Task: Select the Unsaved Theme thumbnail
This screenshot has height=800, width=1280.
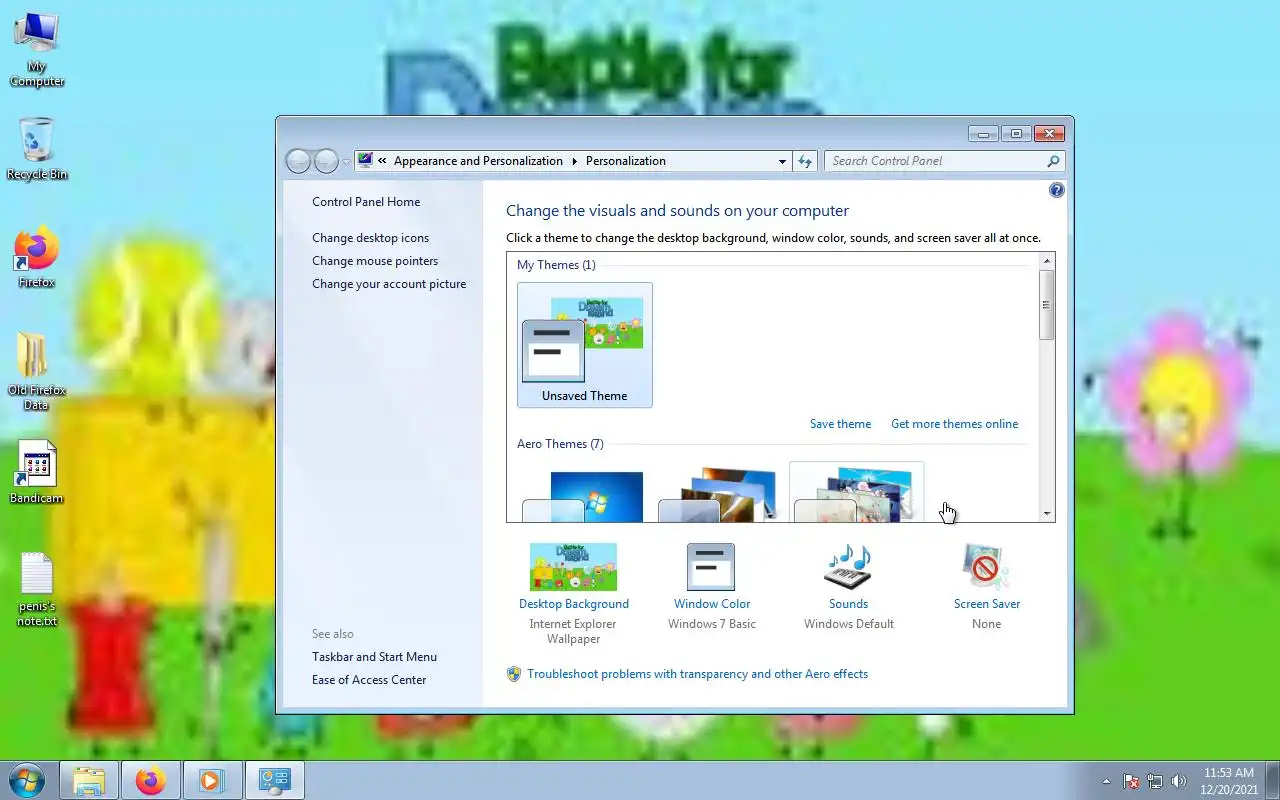Action: coord(585,345)
